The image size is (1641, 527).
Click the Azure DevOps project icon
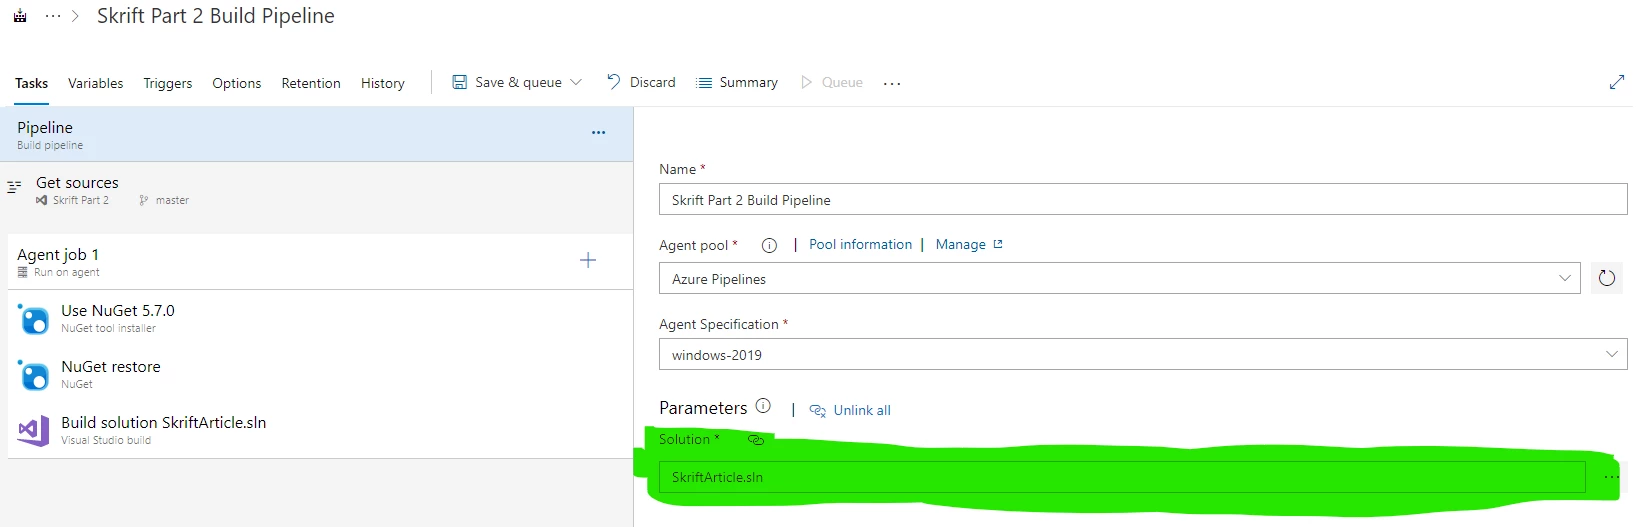tap(20, 16)
